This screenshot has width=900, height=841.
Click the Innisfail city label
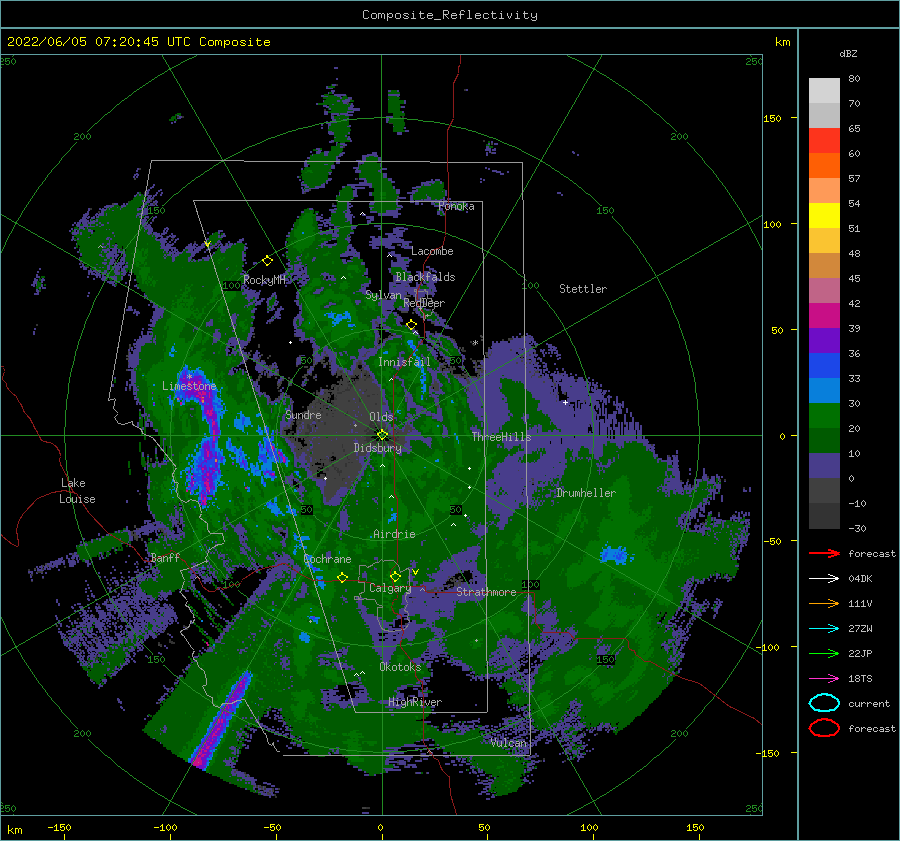coord(404,362)
